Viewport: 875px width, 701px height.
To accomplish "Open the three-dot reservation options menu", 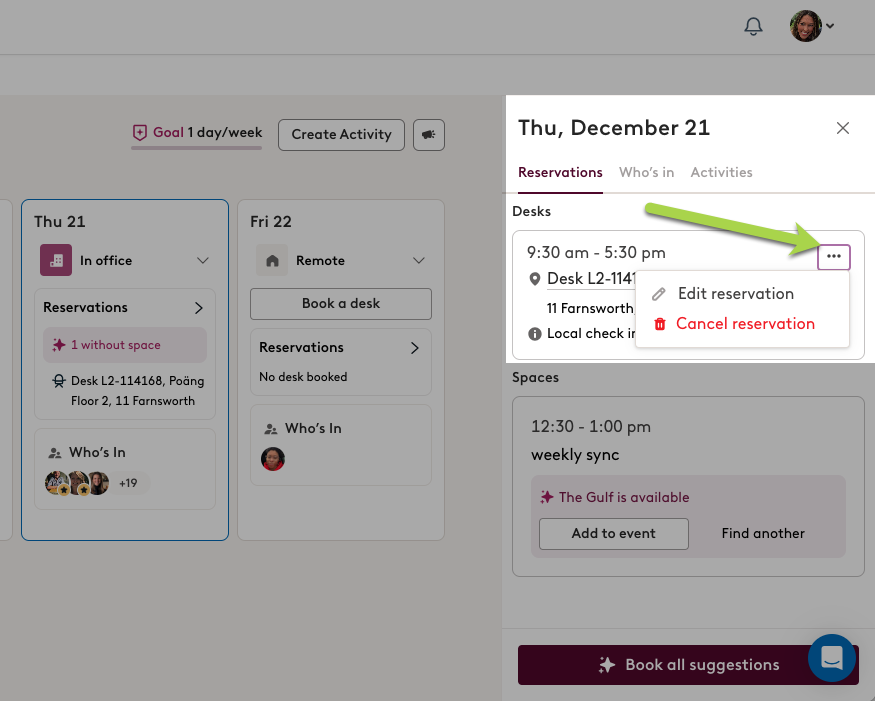I will click(x=834, y=256).
